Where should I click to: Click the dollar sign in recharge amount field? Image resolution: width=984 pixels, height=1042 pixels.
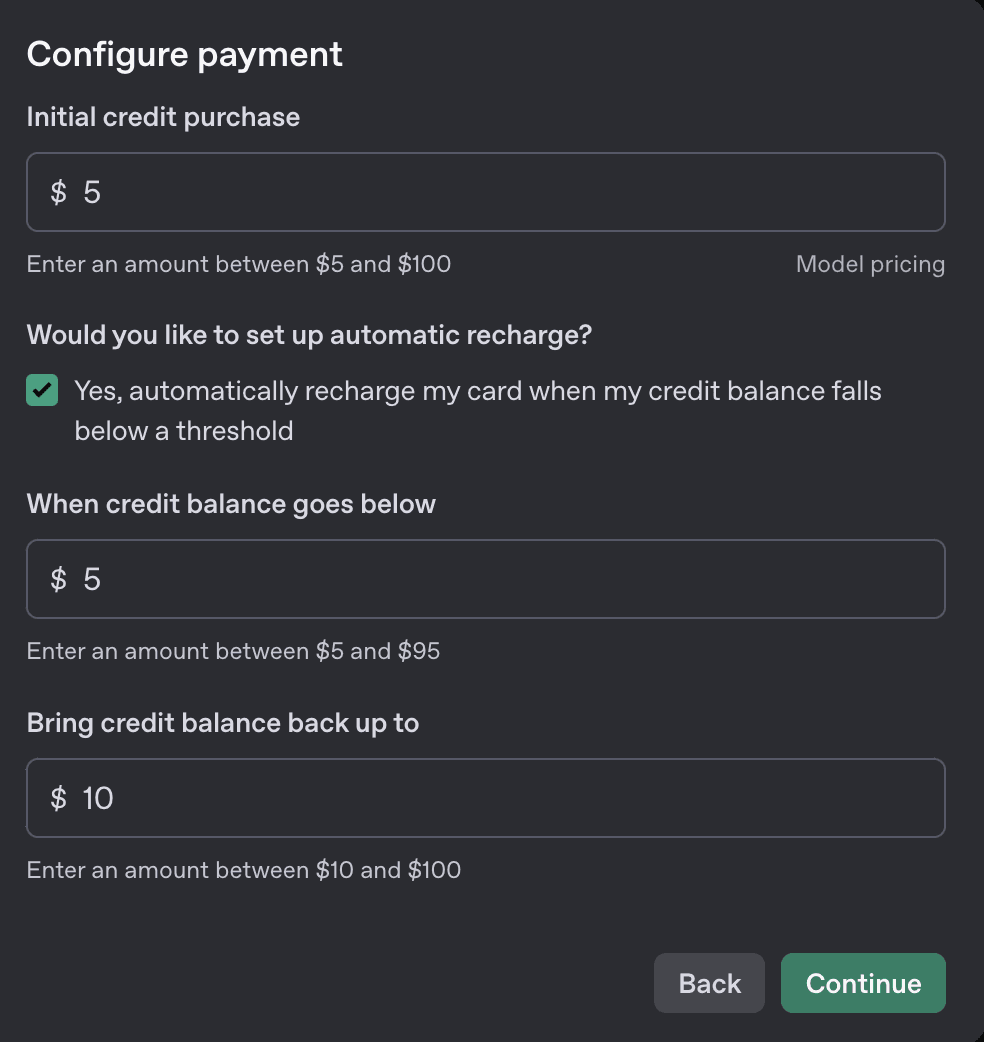[56, 797]
